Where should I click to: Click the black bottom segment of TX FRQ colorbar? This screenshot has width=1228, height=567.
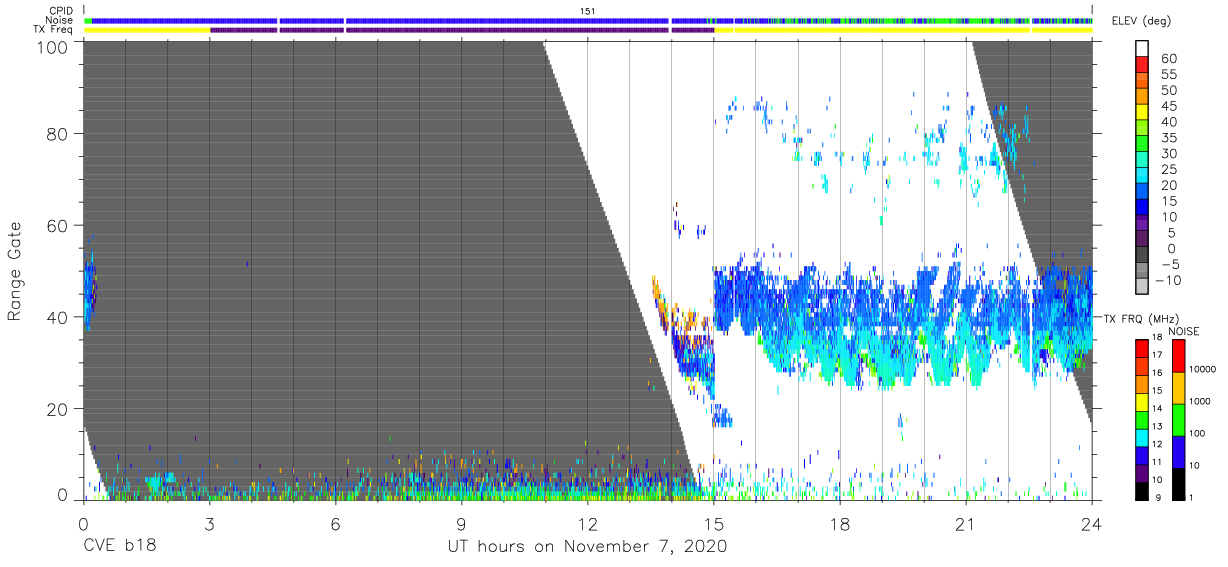1143,490
